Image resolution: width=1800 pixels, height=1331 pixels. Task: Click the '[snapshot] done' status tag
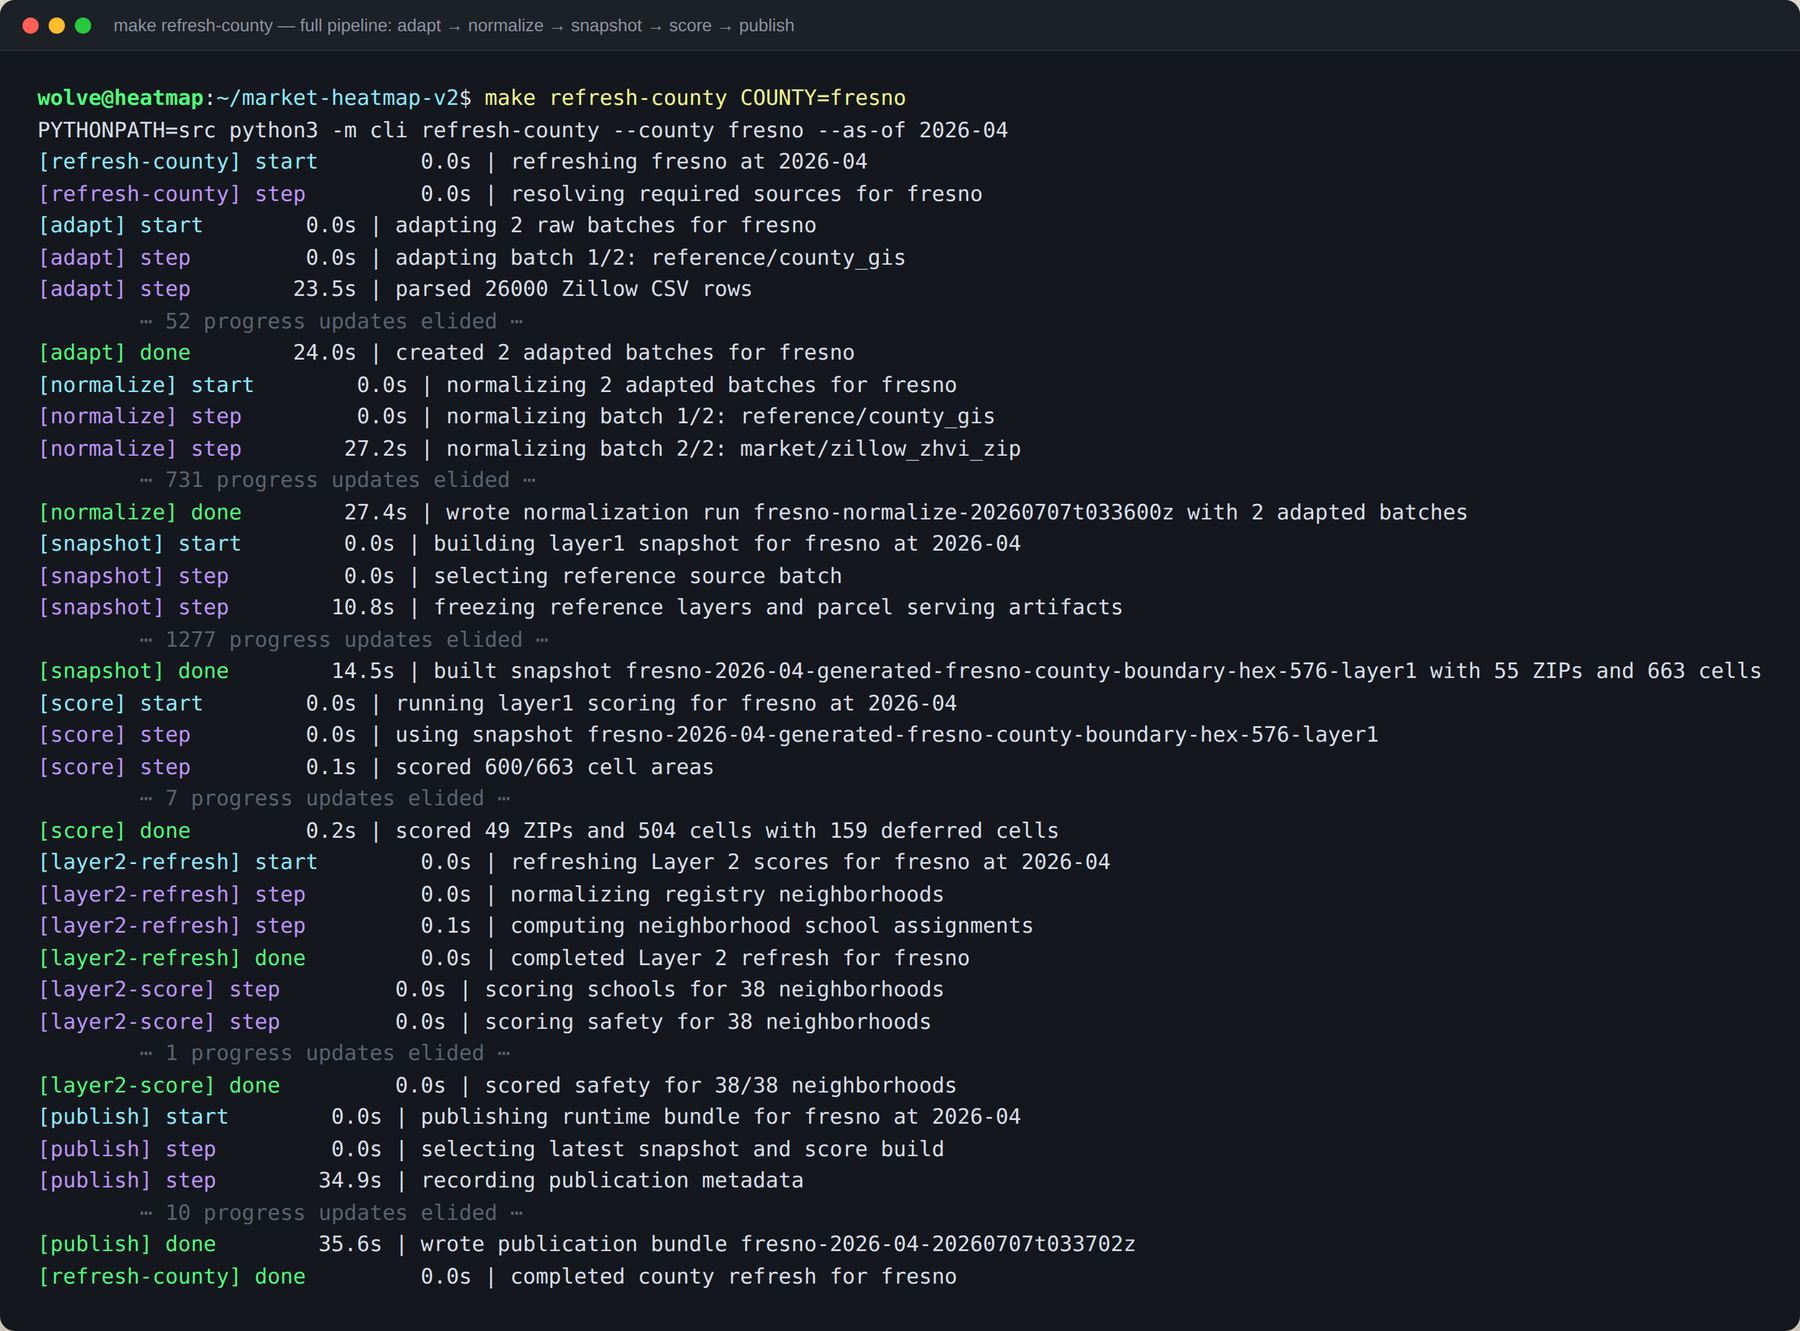click(133, 671)
